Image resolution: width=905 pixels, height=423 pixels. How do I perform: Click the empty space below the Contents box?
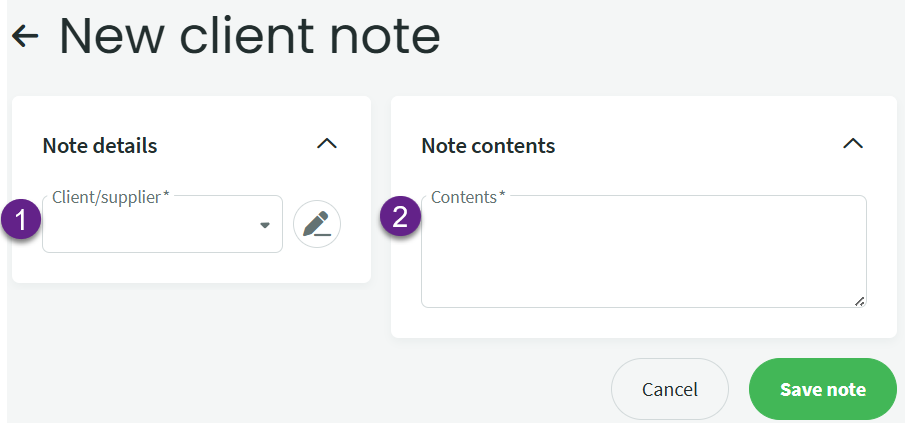[644, 323]
